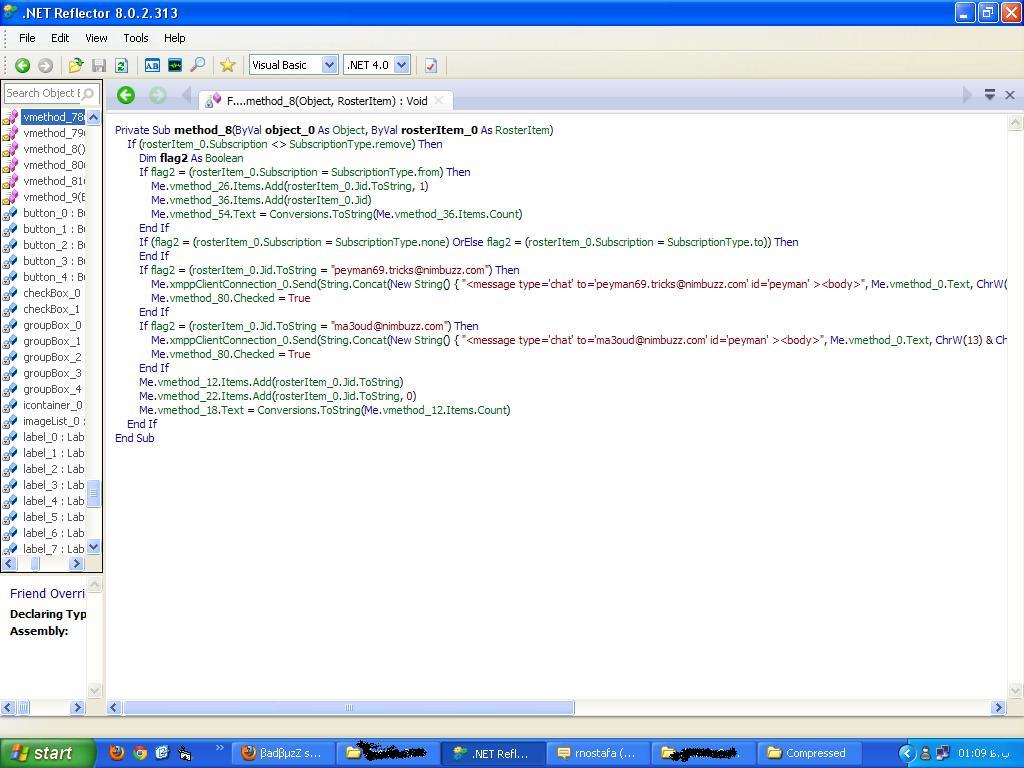Click the search icon in Search Object field
The image size is (1024, 768).
88,93
